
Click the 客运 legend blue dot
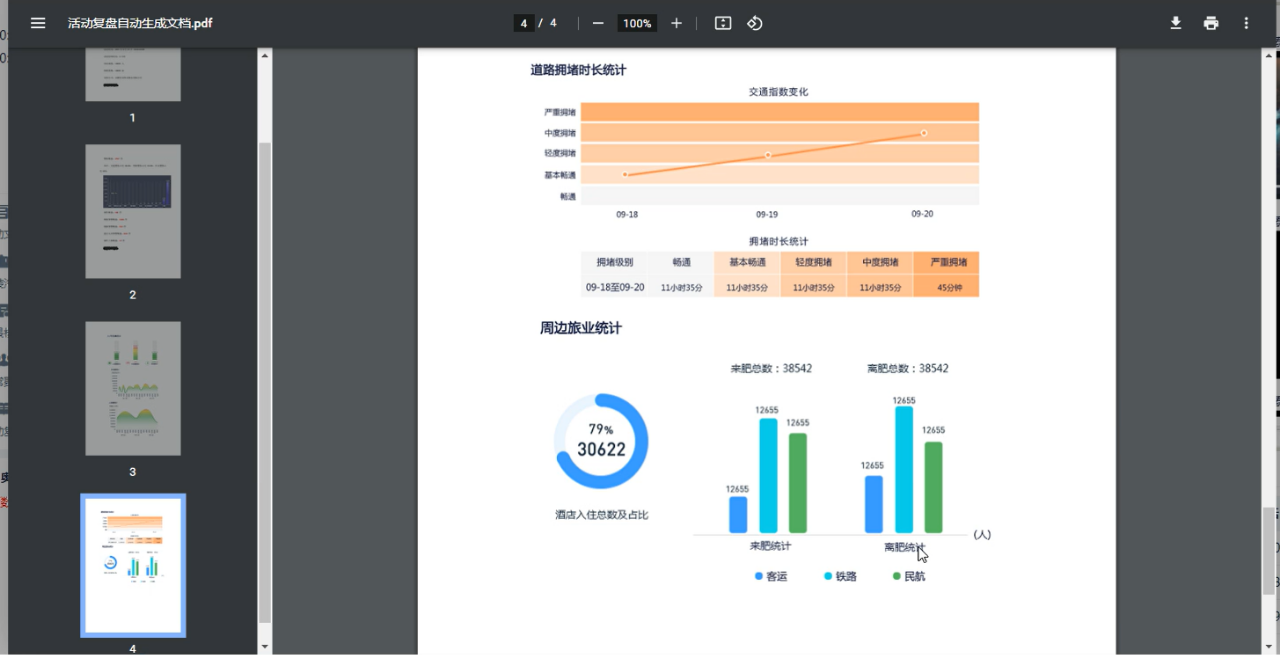click(x=759, y=576)
